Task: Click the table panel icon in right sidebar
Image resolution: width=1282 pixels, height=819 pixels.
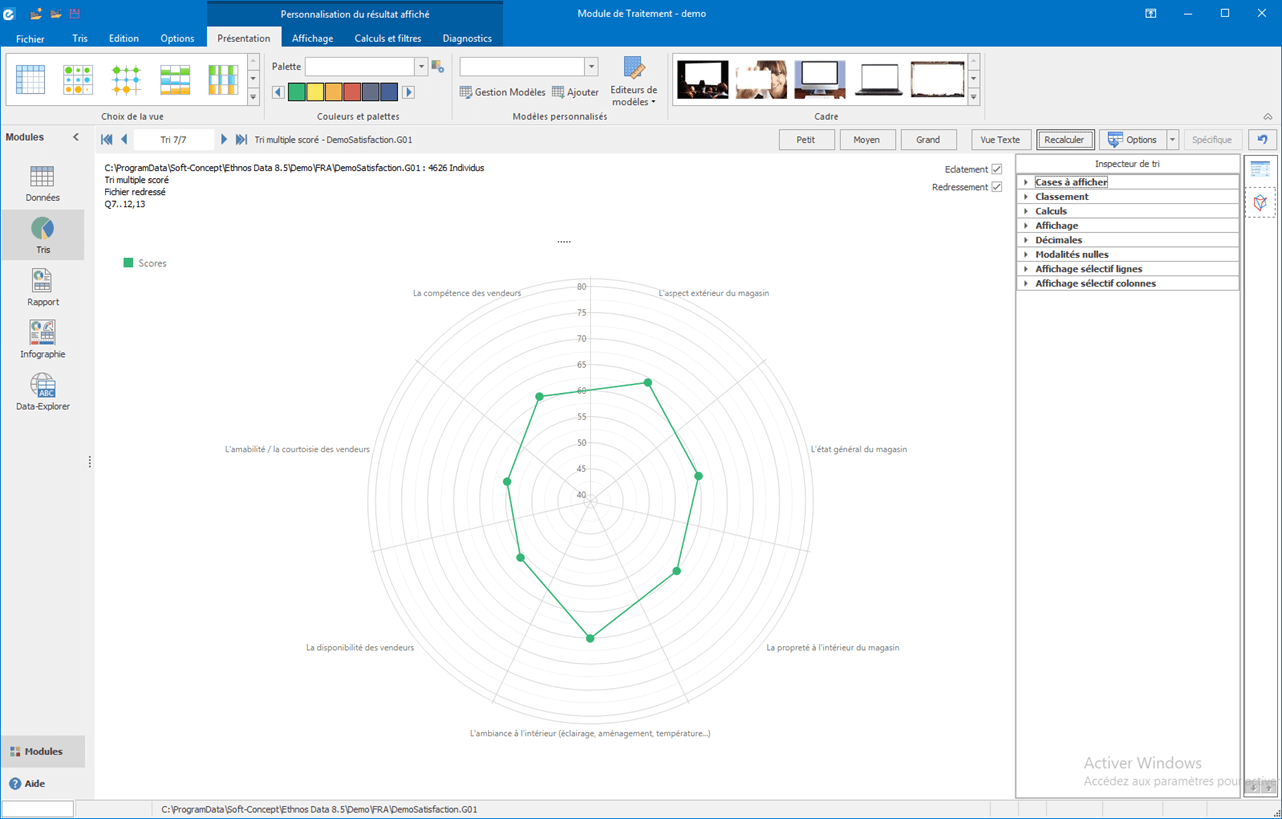Action: tap(1260, 169)
